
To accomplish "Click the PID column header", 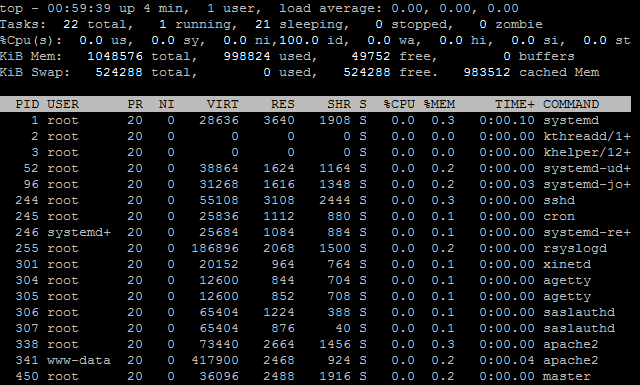I will tap(27, 104).
